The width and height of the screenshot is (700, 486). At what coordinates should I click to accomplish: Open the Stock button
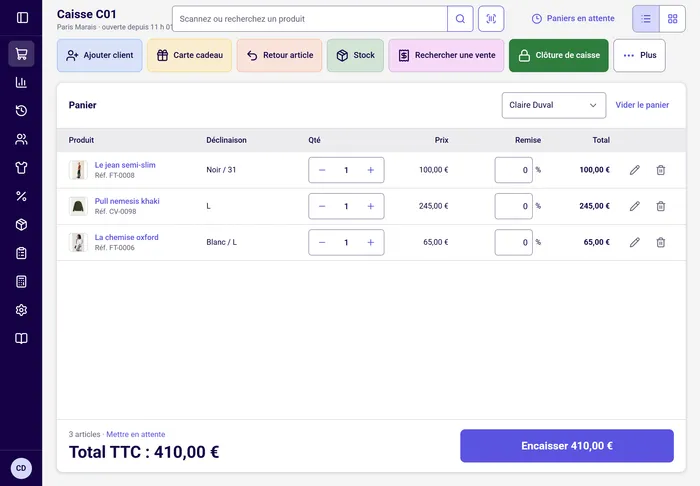coord(355,55)
